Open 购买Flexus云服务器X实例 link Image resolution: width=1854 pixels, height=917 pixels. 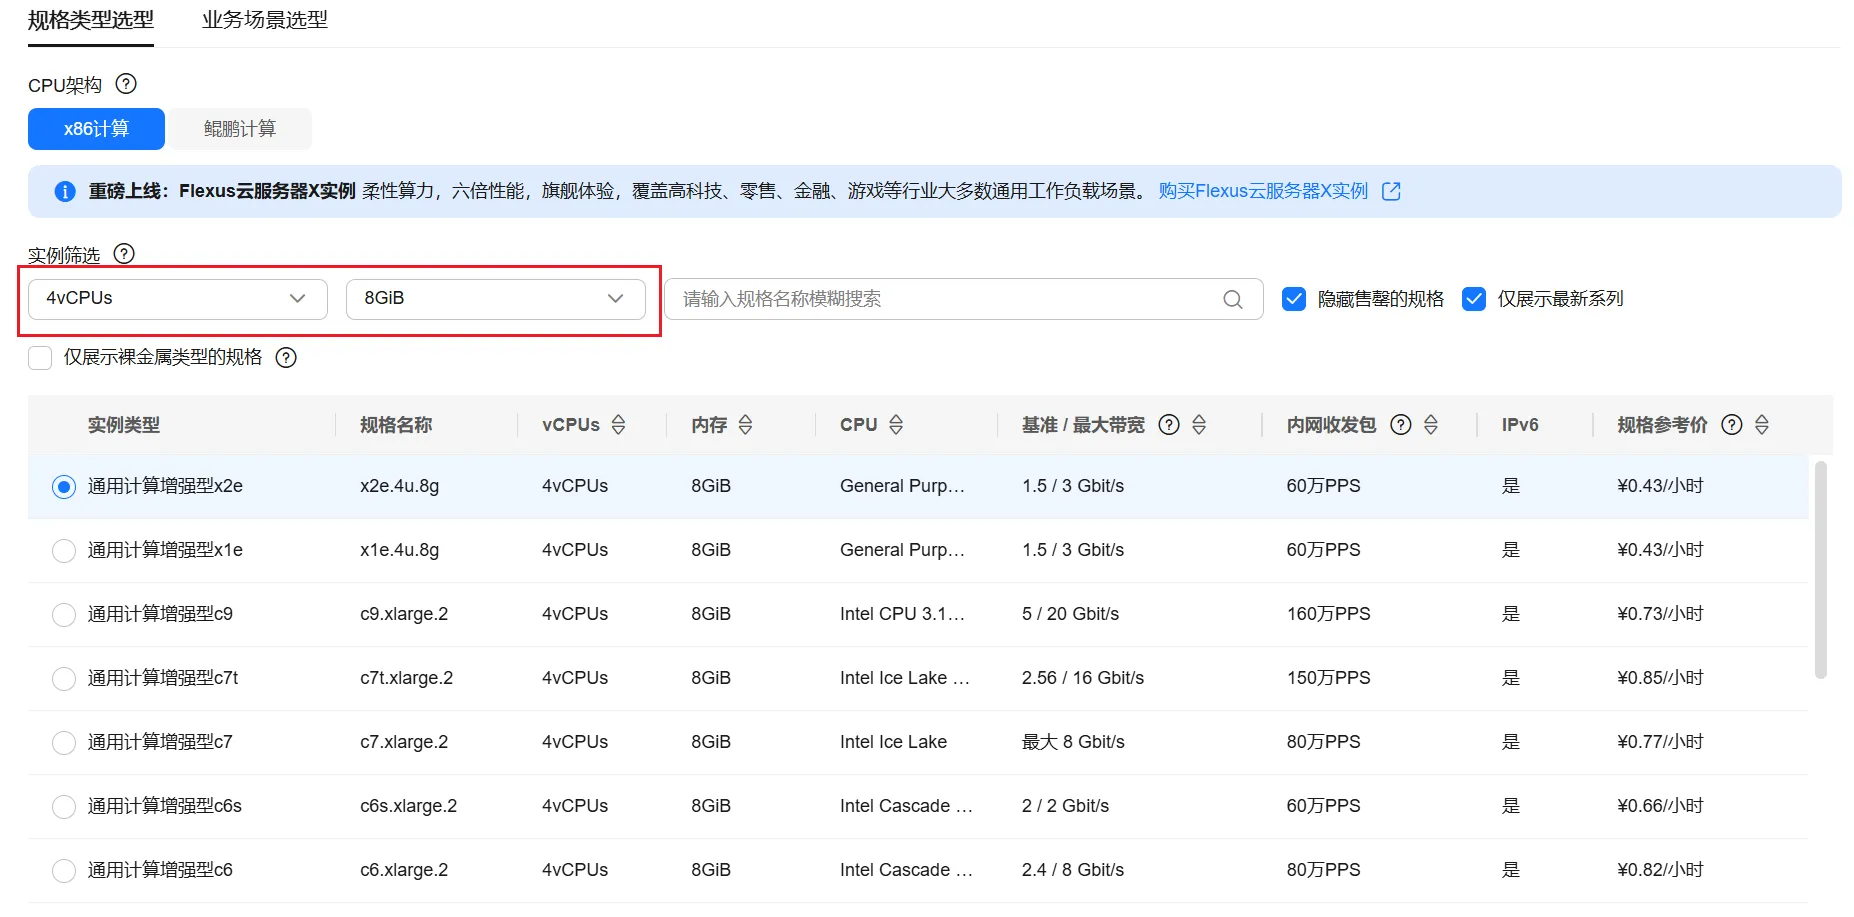tap(1262, 191)
